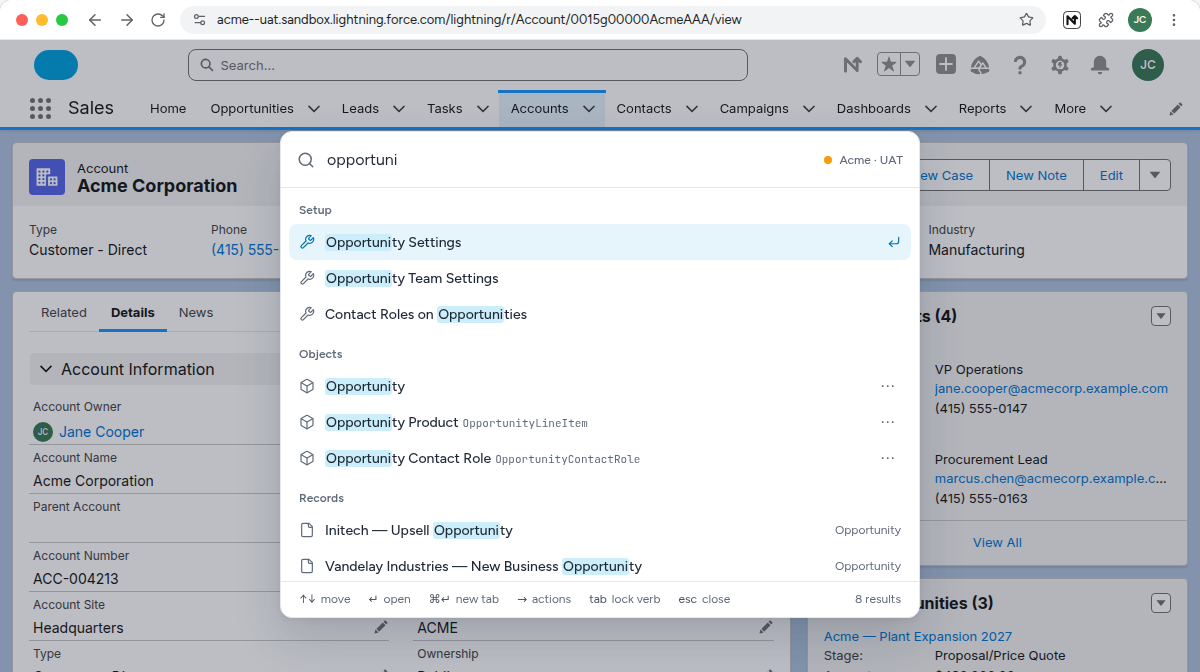Open the Opportunities tab dropdown chevron
Screen dimensions: 1200x672
(x=313, y=108)
